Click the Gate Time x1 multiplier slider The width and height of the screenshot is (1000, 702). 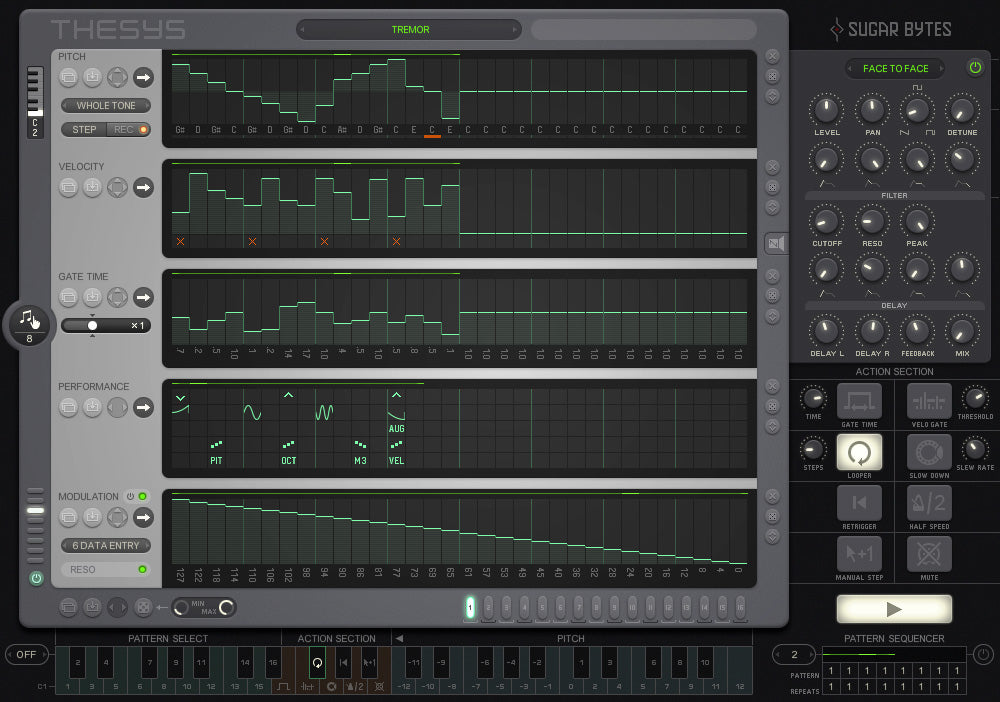tap(106, 325)
